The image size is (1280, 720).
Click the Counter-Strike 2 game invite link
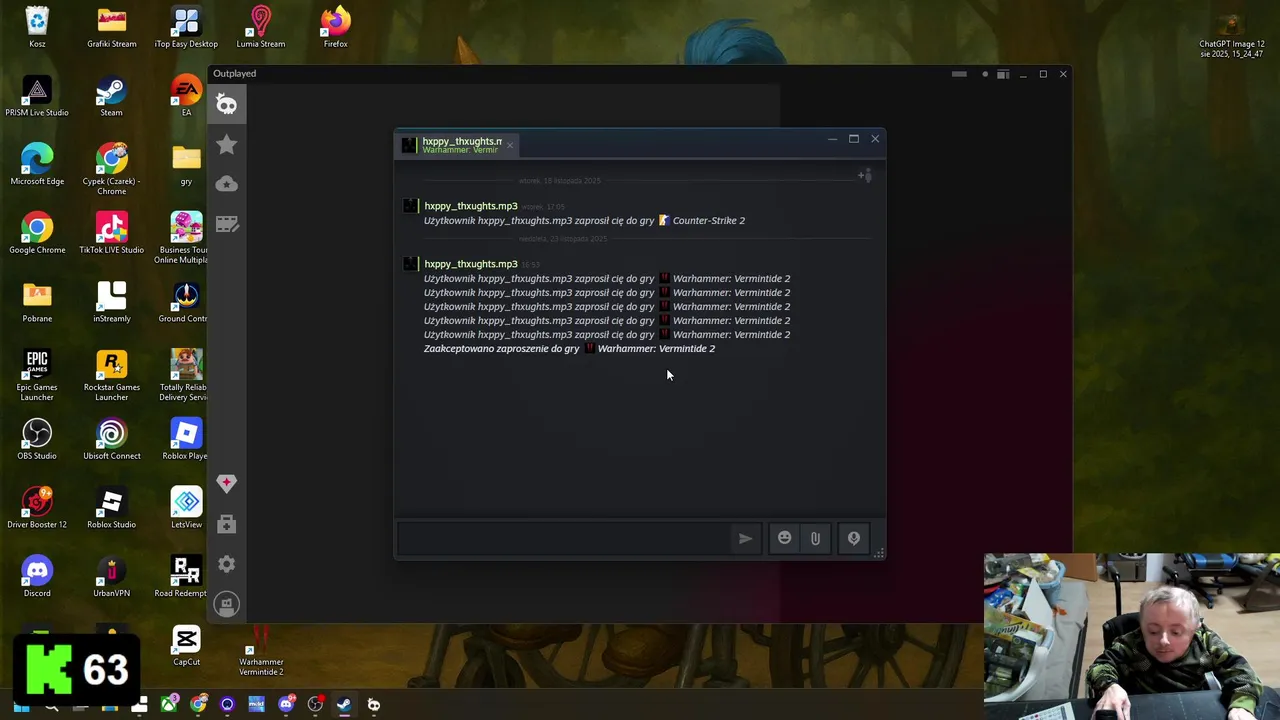coord(708,221)
